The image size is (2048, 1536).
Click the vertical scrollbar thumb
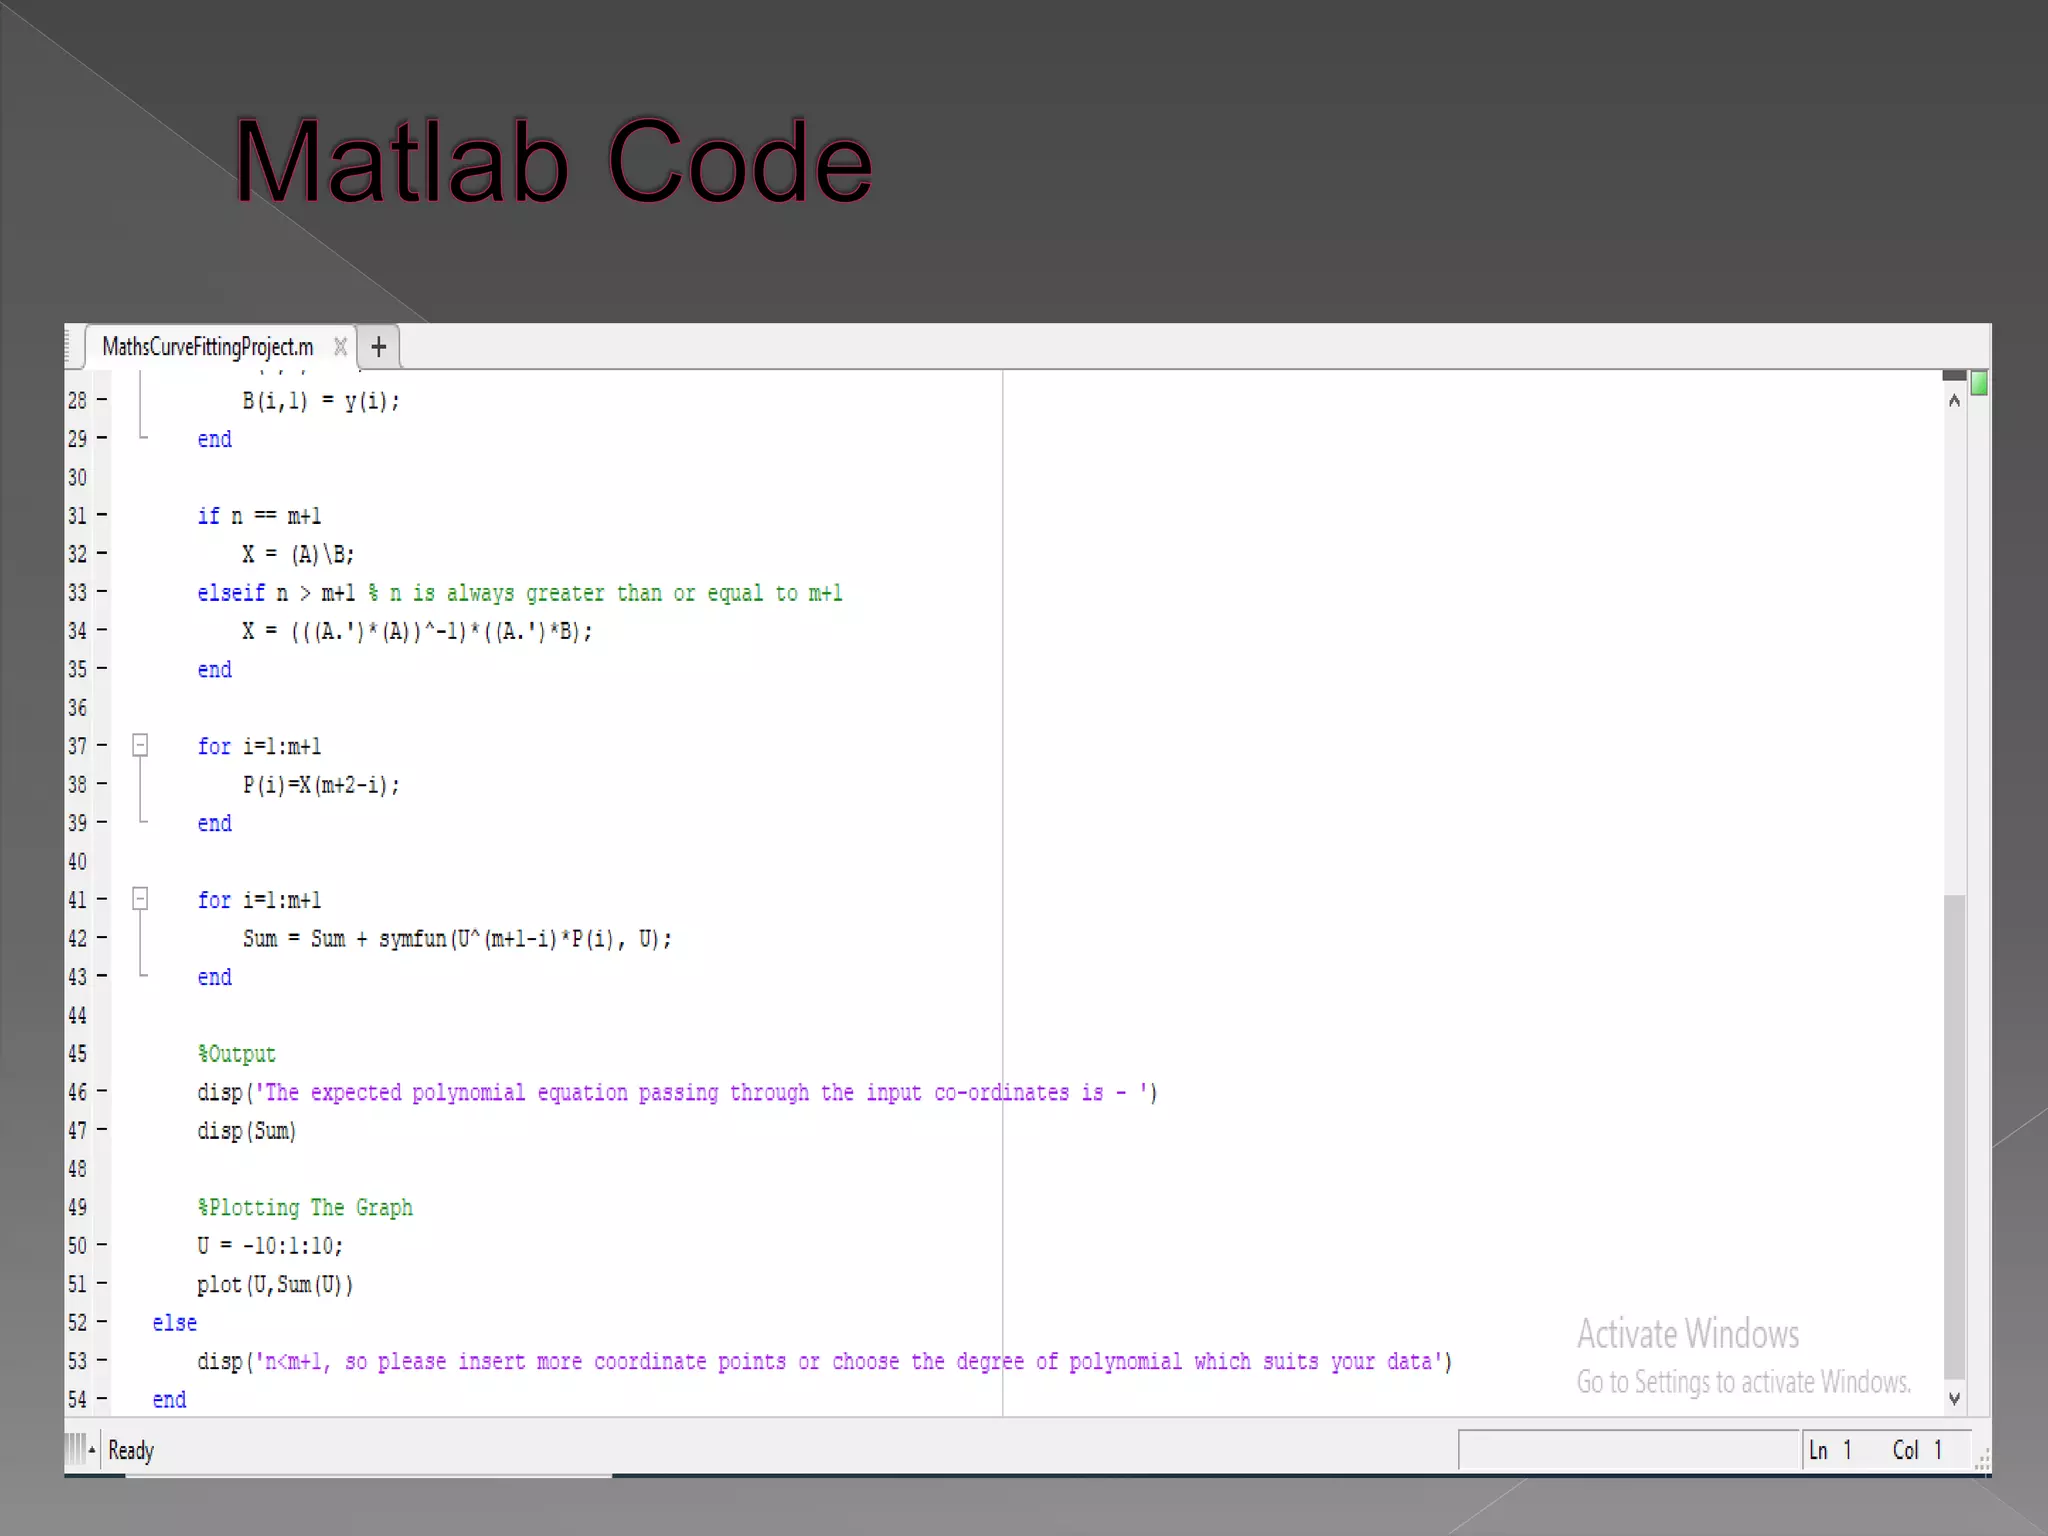tap(1954, 1135)
